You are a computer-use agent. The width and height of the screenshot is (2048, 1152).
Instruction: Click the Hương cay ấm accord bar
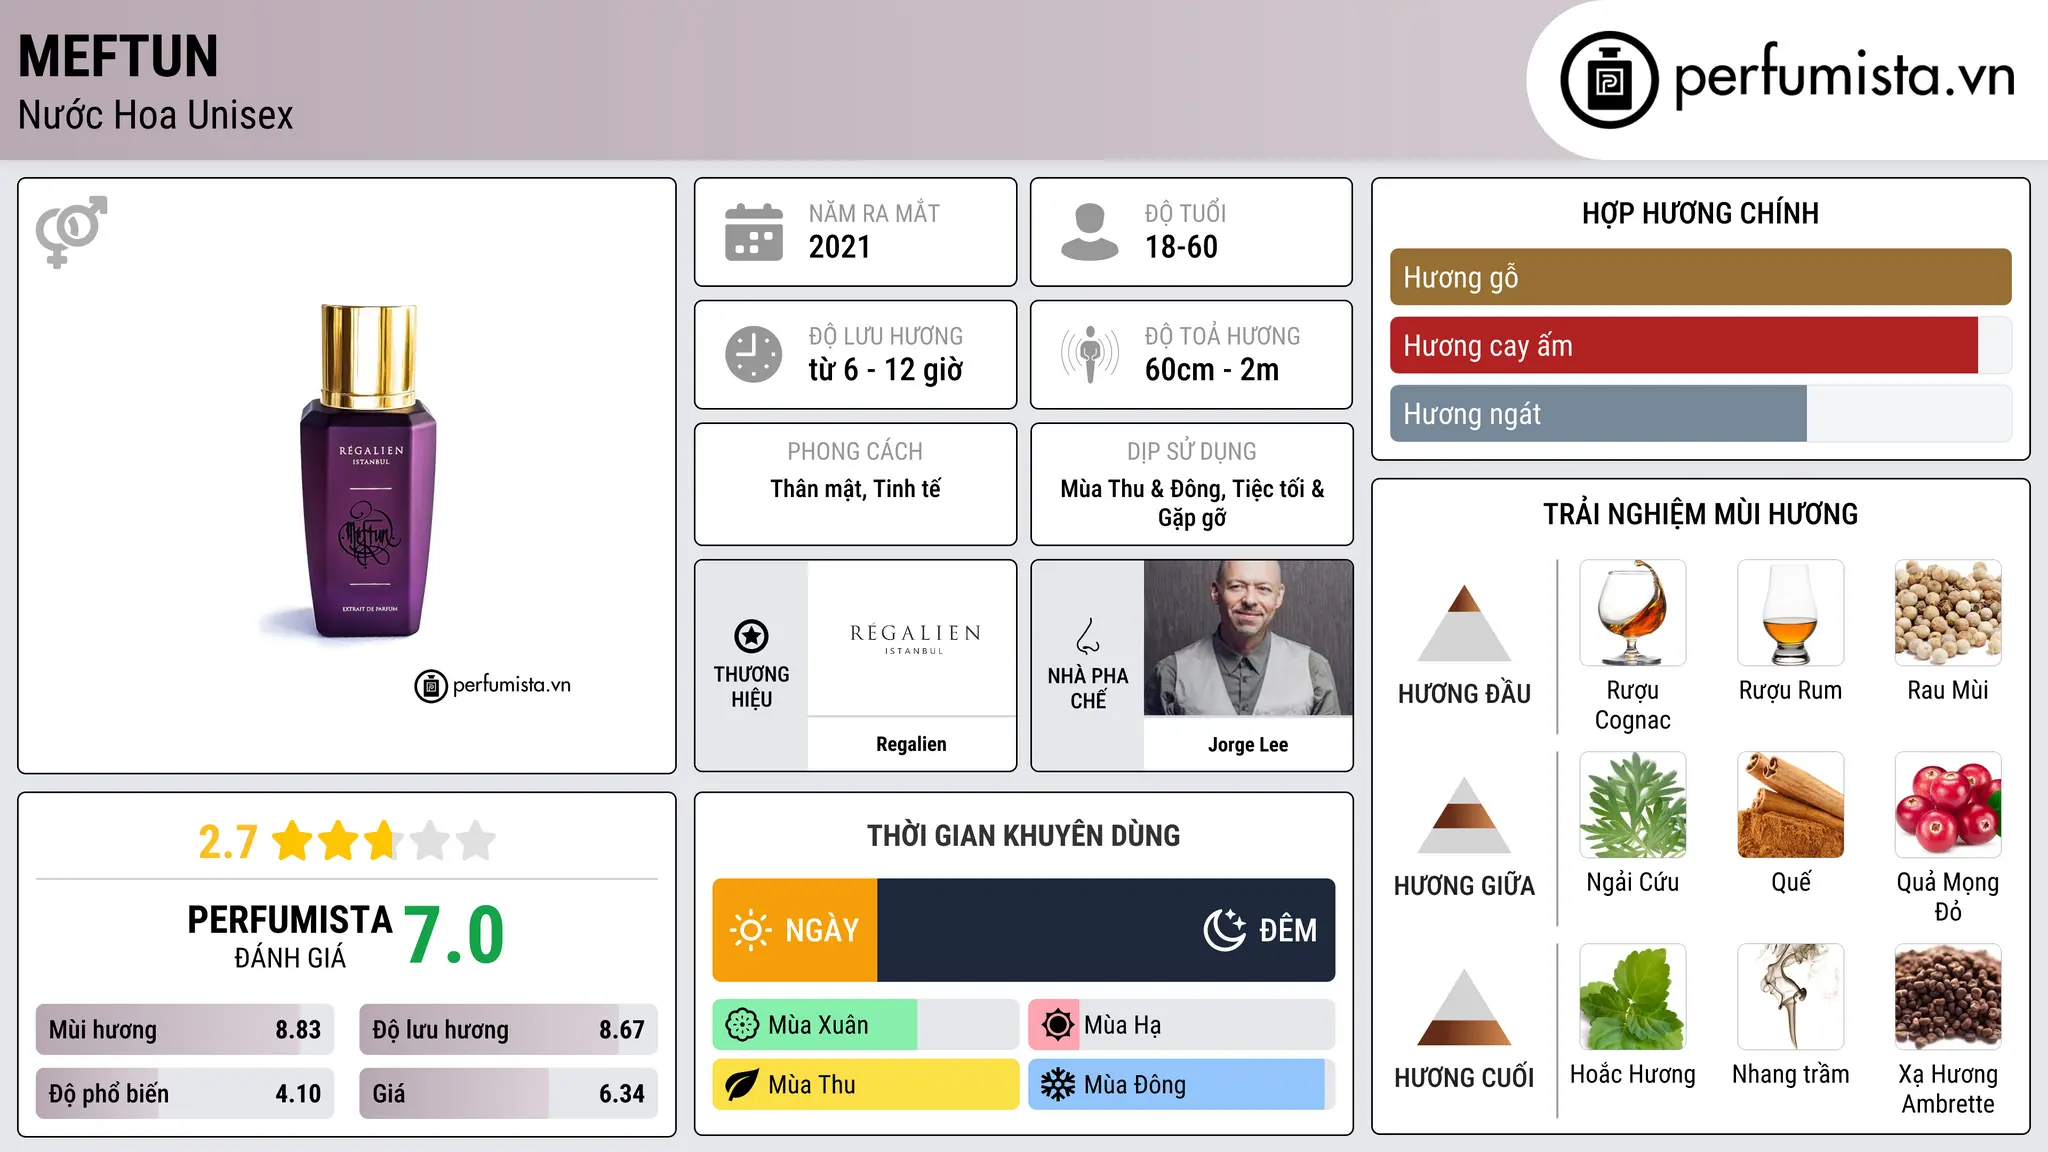1700,345
